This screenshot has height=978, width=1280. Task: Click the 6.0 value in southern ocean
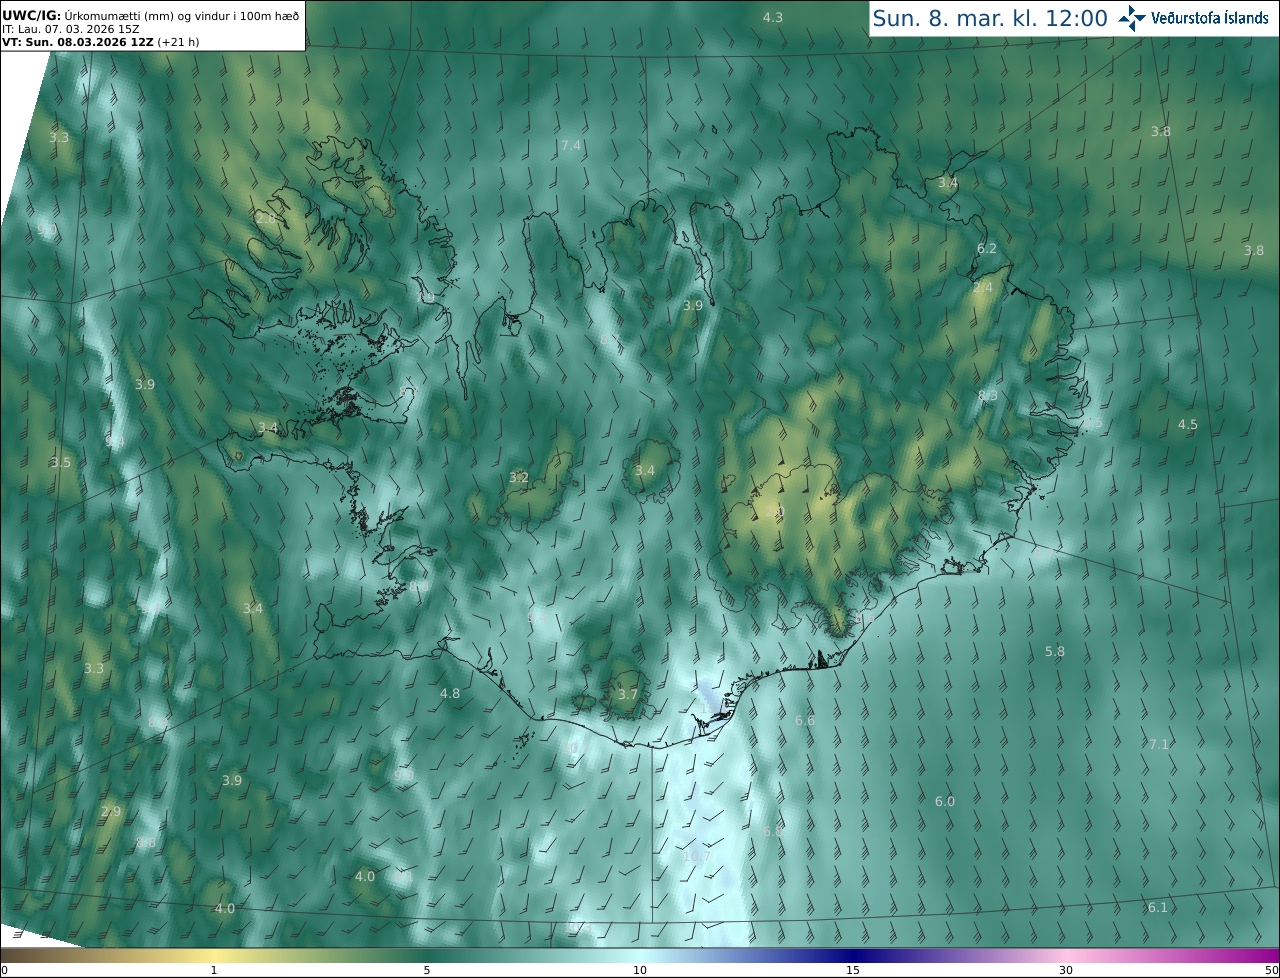945,802
